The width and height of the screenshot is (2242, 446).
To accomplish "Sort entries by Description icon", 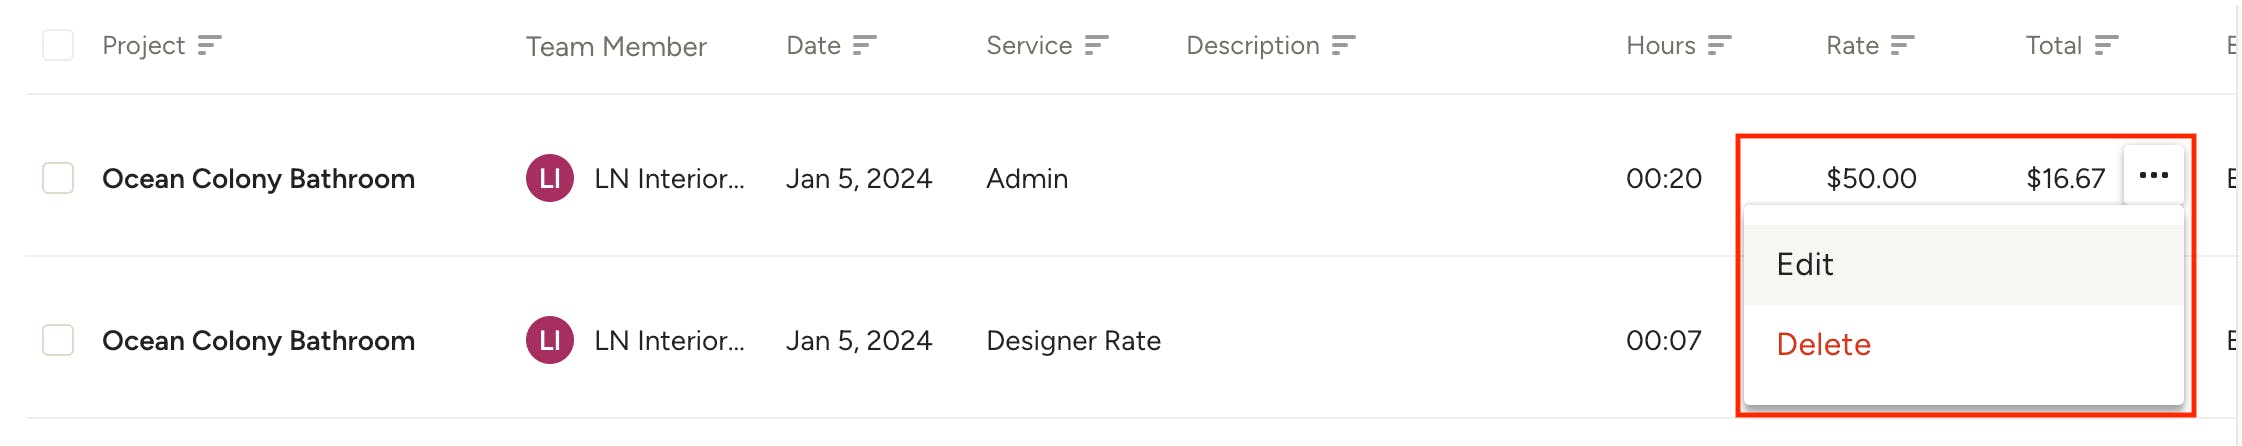I will point(1343,45).
